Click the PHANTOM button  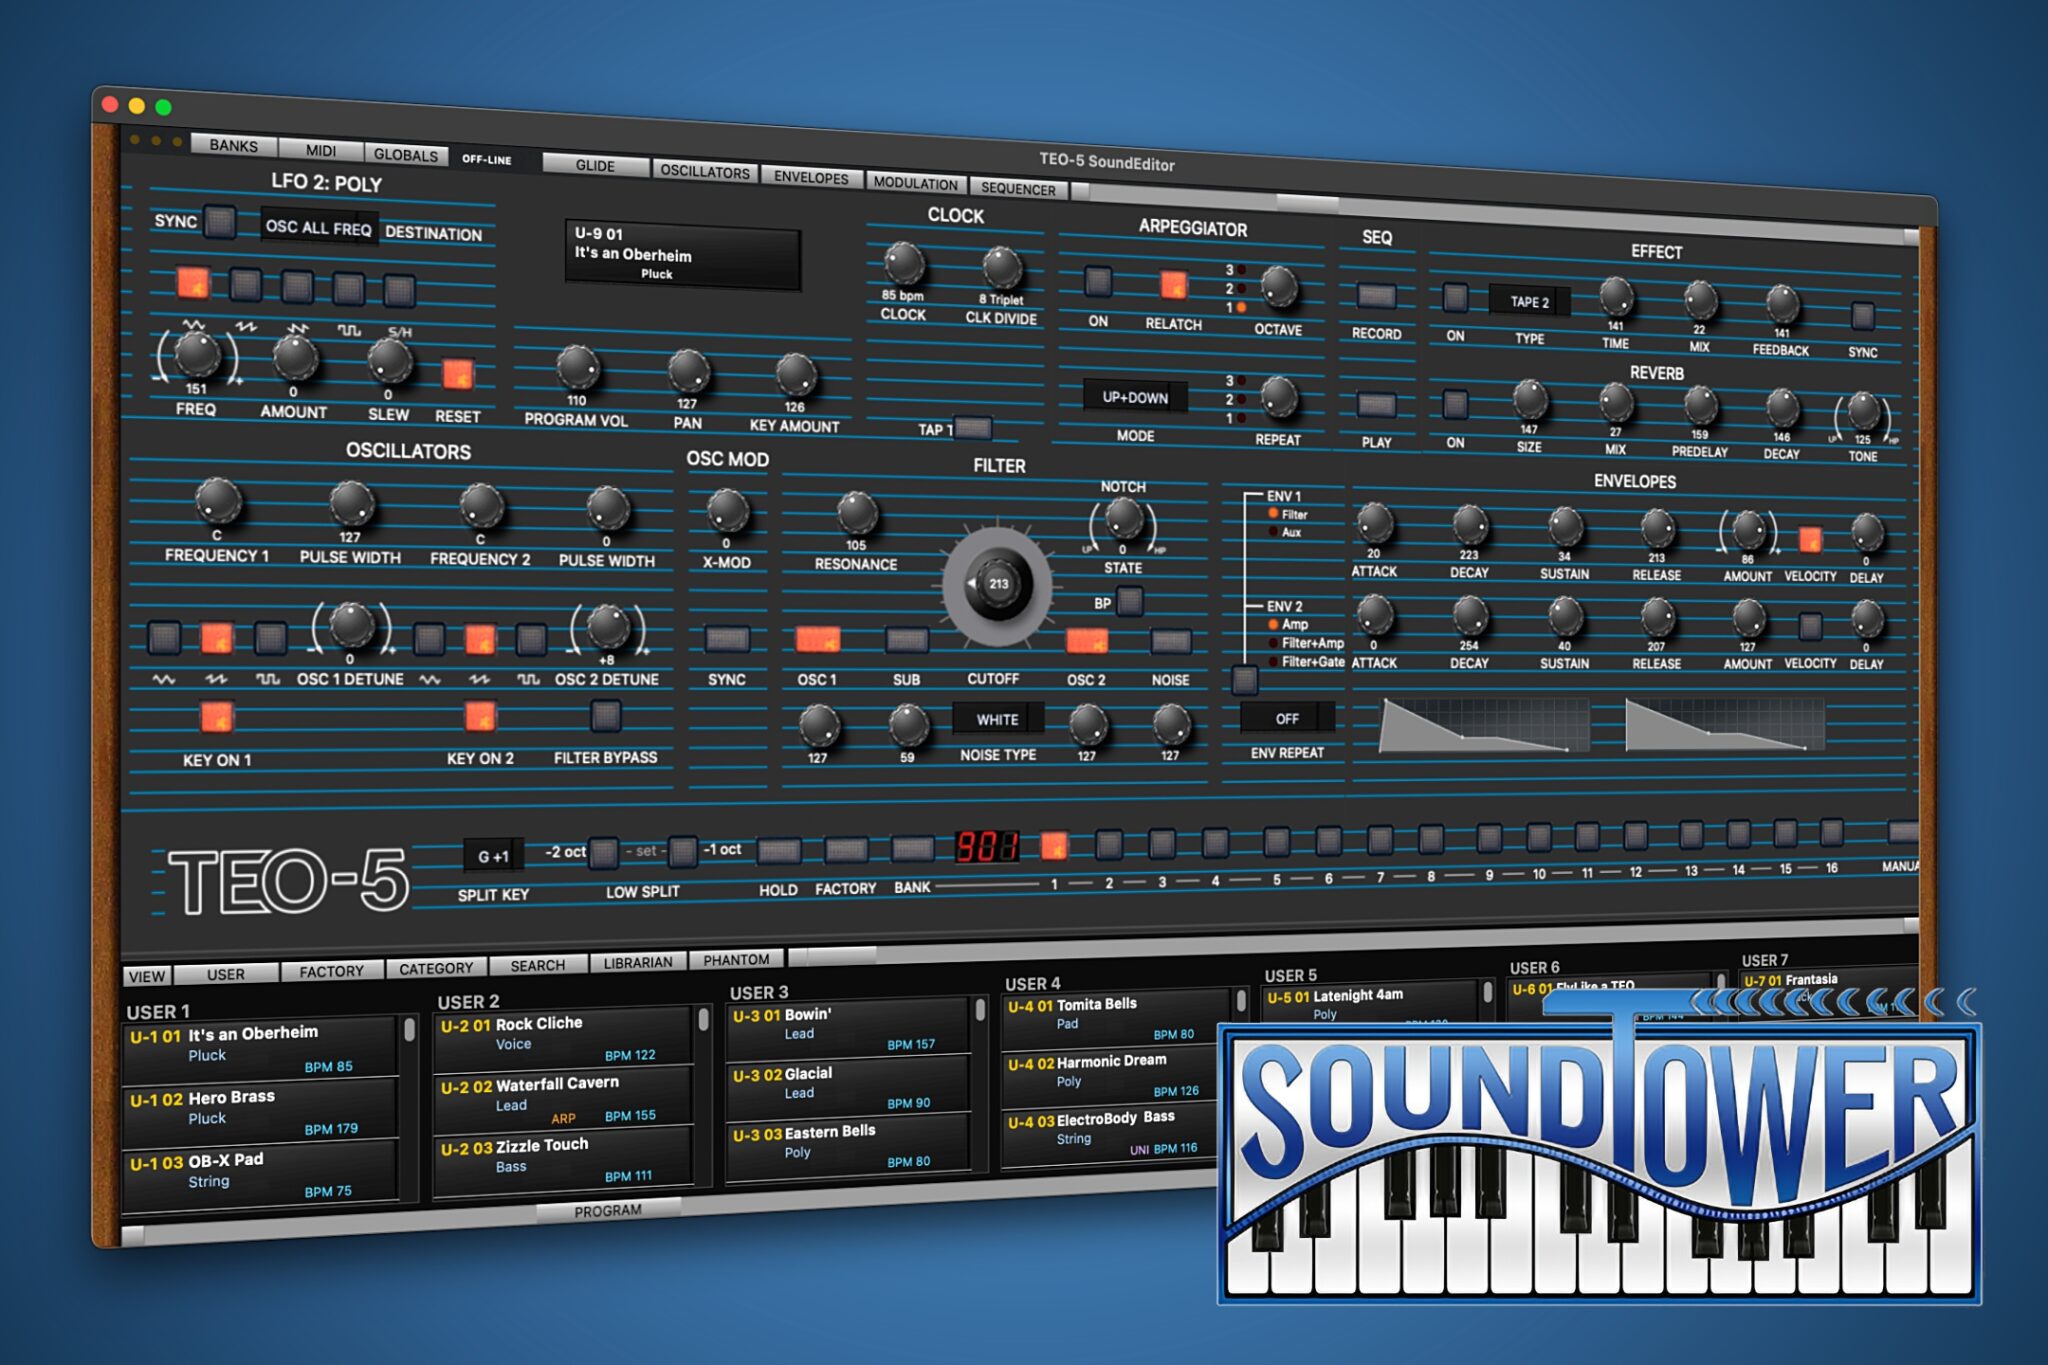coord(736,959)
